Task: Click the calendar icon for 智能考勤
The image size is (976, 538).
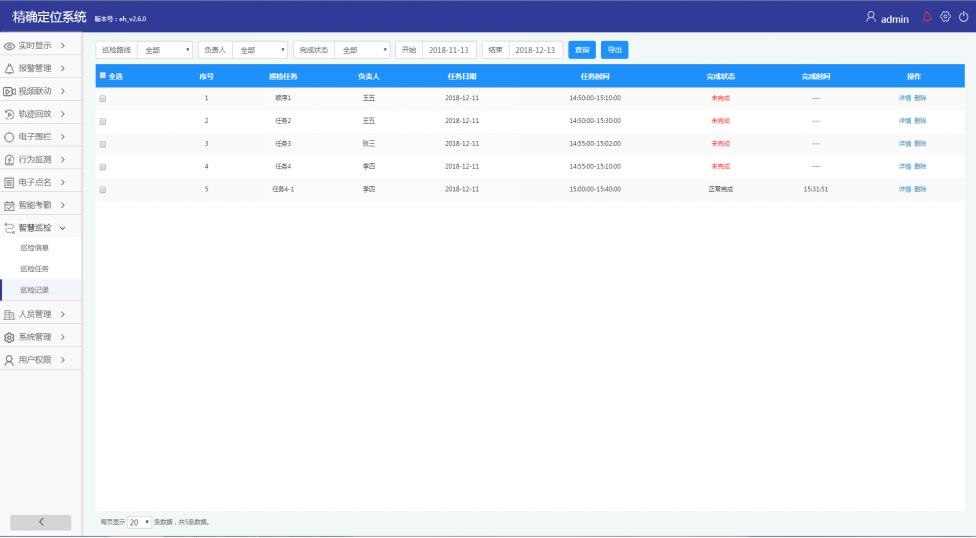Action: [10, 204]
